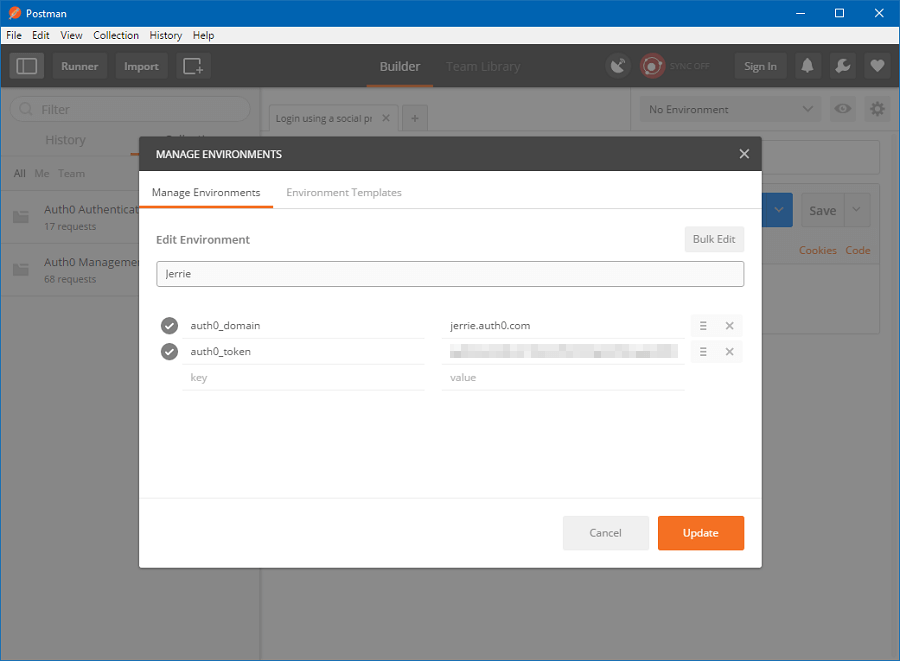Open settings wrench icon
This screenshot has width=900, height=661.
843,66
